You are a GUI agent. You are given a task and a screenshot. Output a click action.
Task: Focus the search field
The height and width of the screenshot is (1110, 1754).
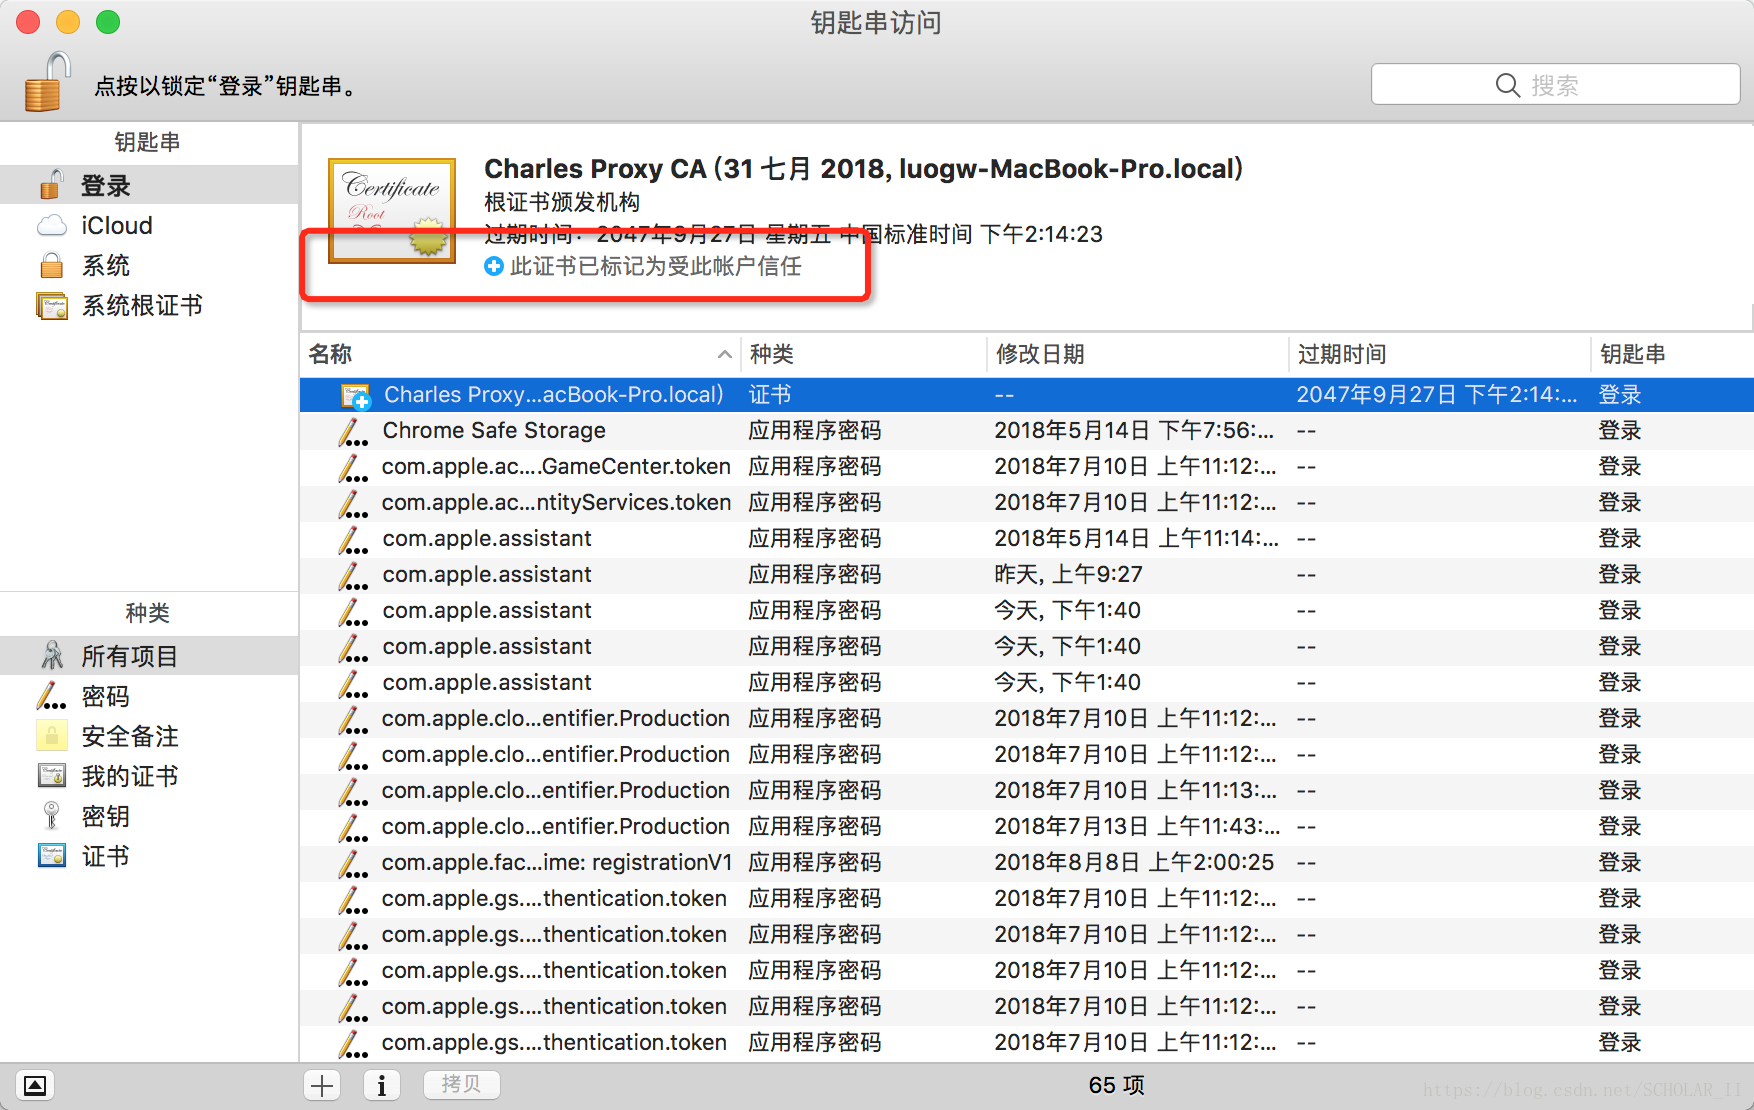(1555, 85)
